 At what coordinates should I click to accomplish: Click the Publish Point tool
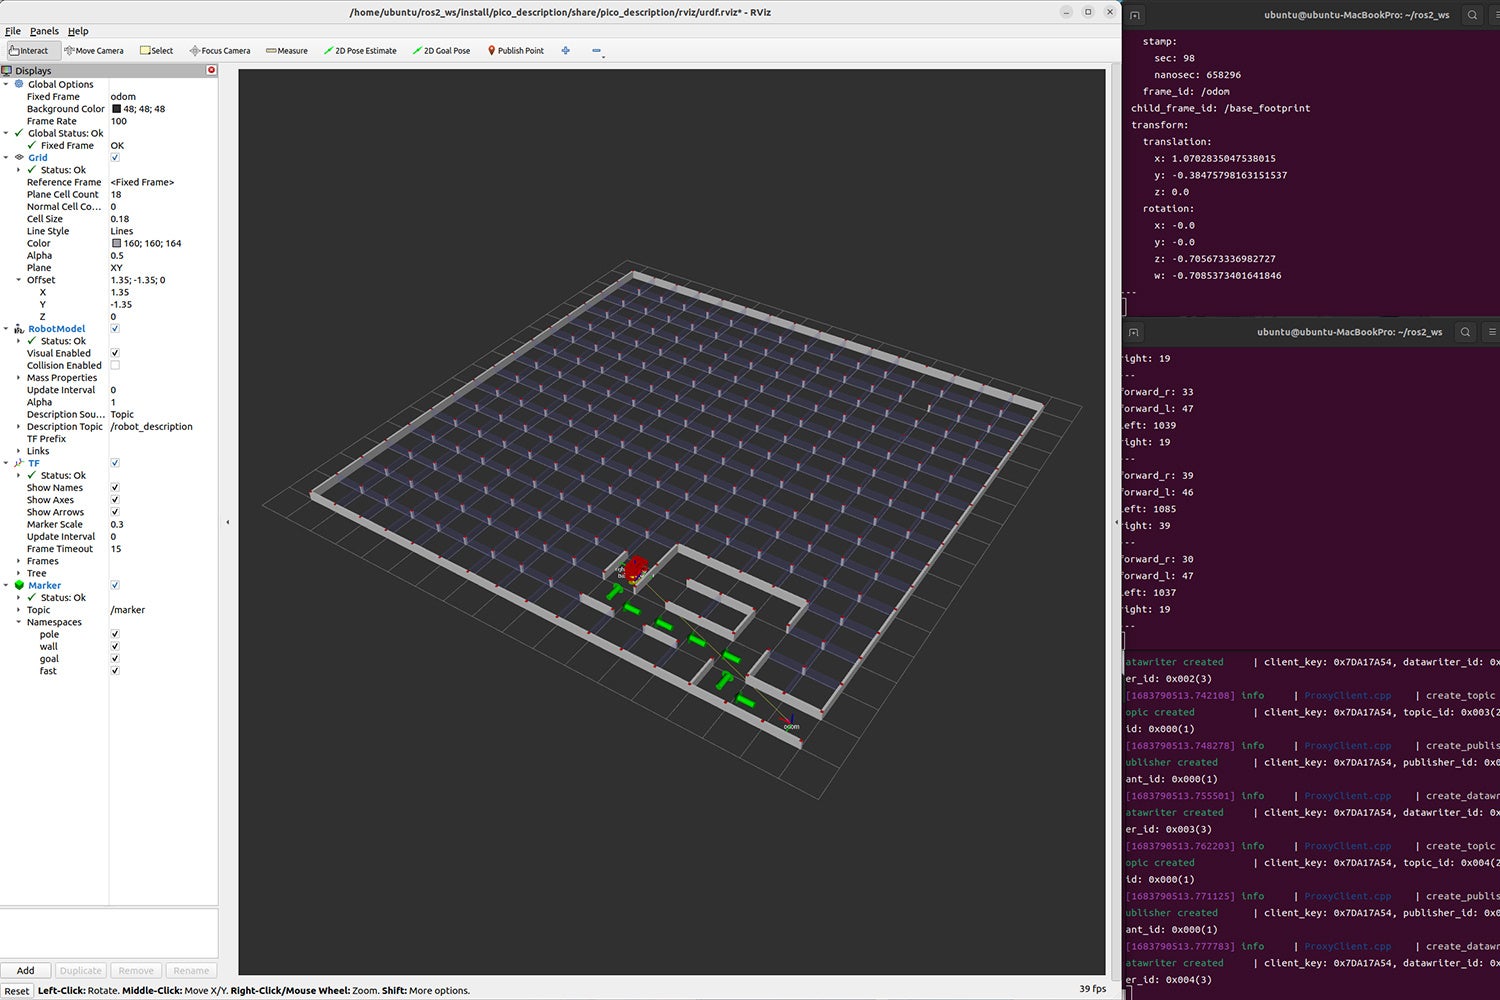tap(516, 50)
